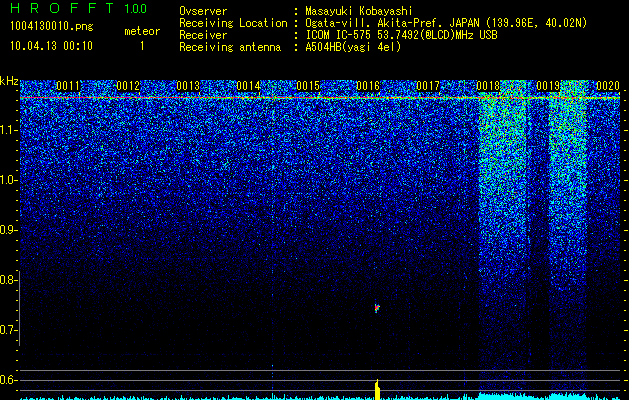629x400 pixels.
Task: Click the date stamp 10.04.13 00:10
Action: click(51, 46)
